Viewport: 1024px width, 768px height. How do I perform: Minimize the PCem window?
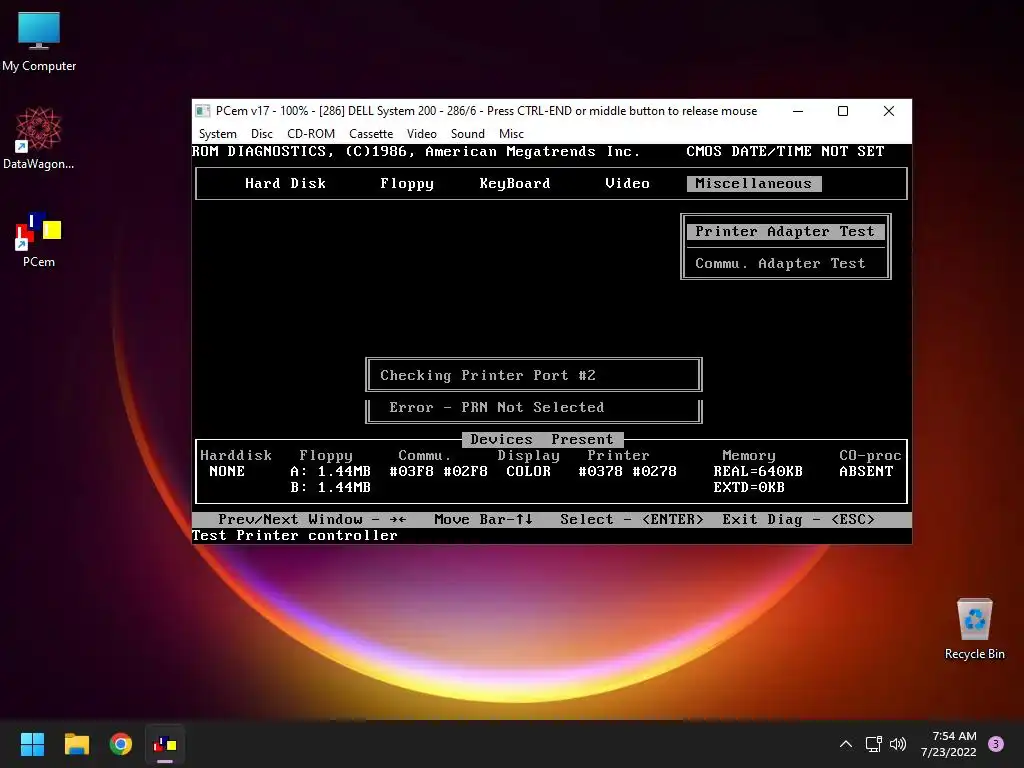[x=798, y=111]
